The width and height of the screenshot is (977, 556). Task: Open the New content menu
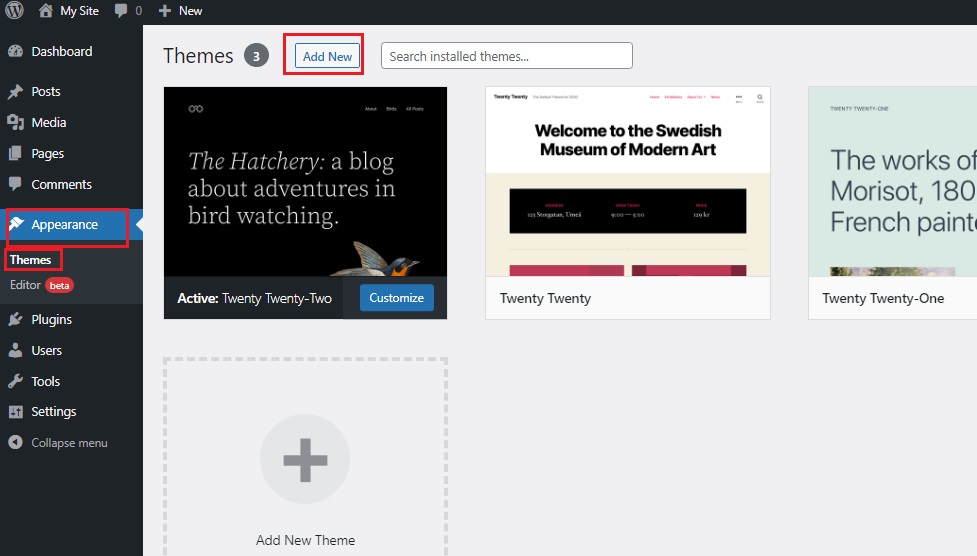[x=190, y=11]
